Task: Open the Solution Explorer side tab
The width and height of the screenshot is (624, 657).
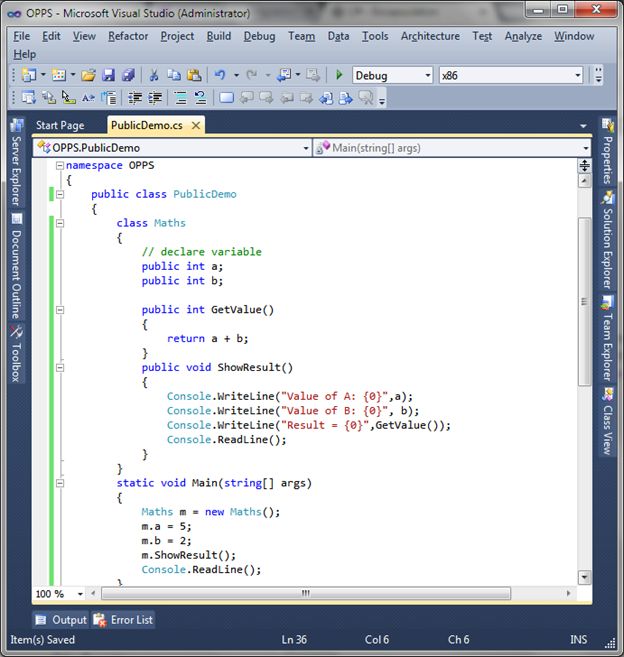Action: coord(608,239)
